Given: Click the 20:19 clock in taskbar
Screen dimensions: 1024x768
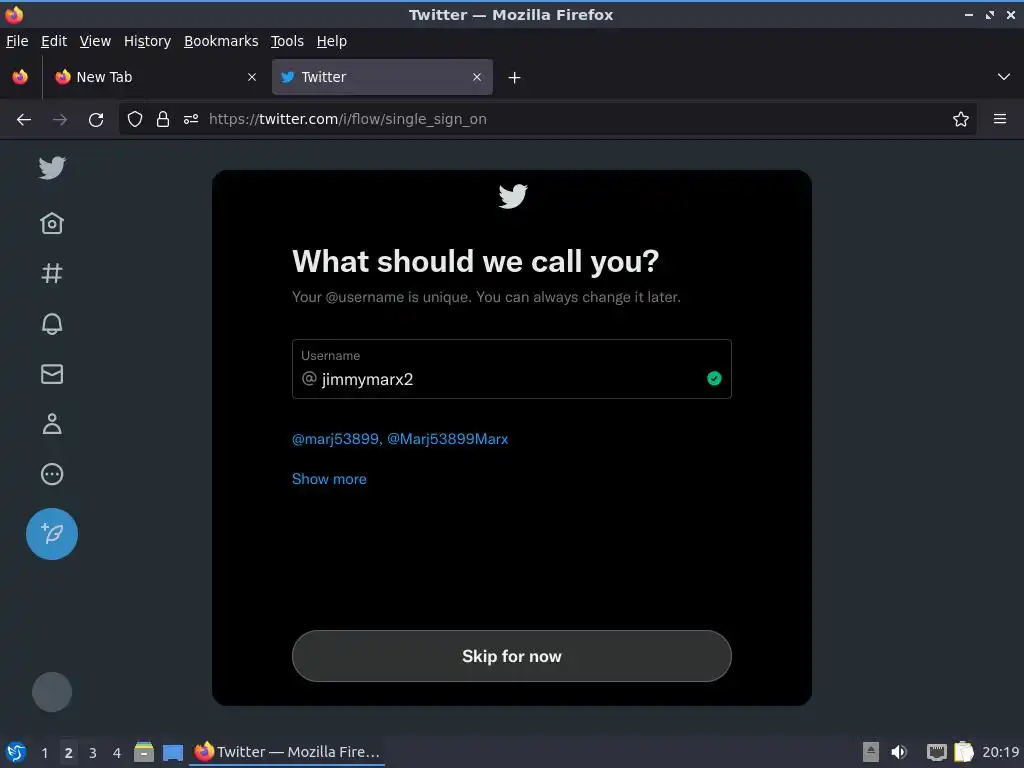Looking at the screenshot, I should tap(1000, 752).
